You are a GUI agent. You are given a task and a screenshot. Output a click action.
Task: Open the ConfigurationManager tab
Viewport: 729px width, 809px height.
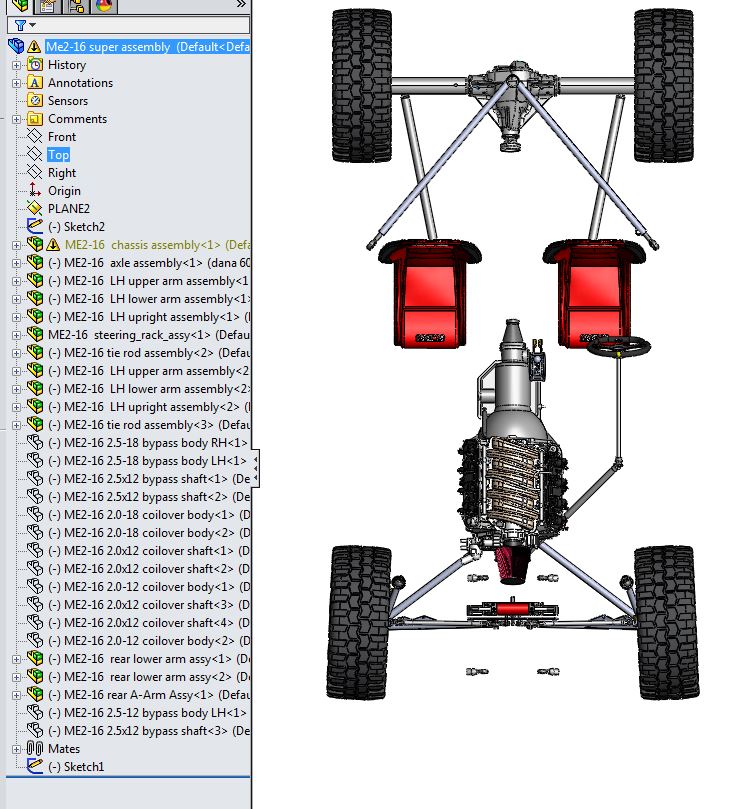tap(76, 5)
